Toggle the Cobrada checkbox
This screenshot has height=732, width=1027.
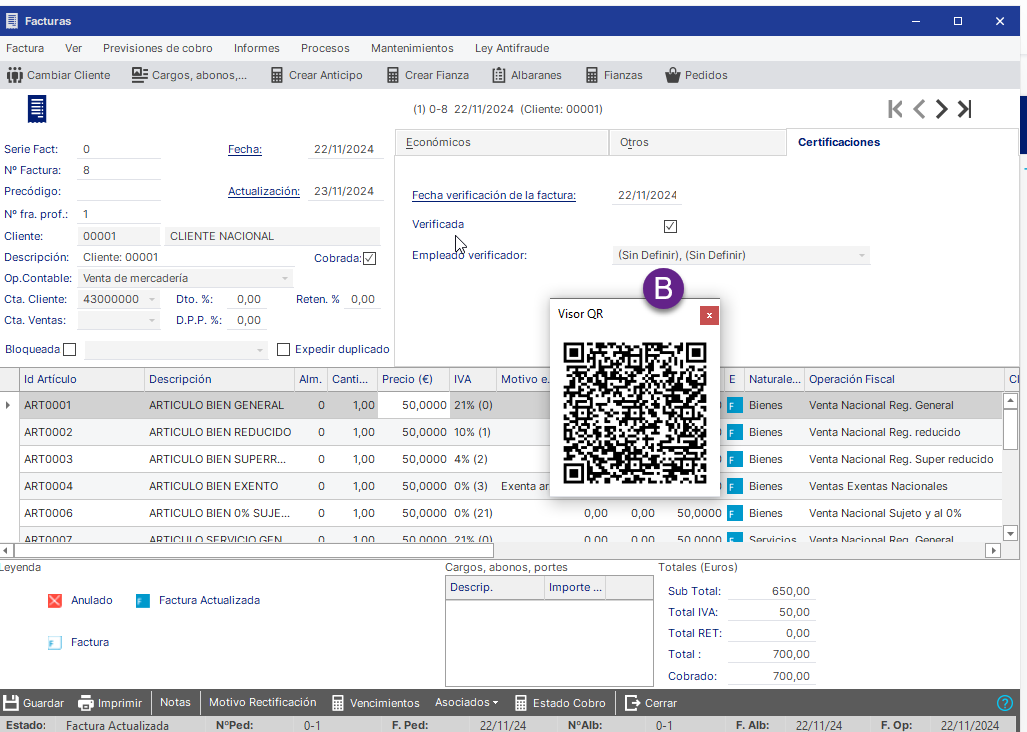[x=369, y=259]
